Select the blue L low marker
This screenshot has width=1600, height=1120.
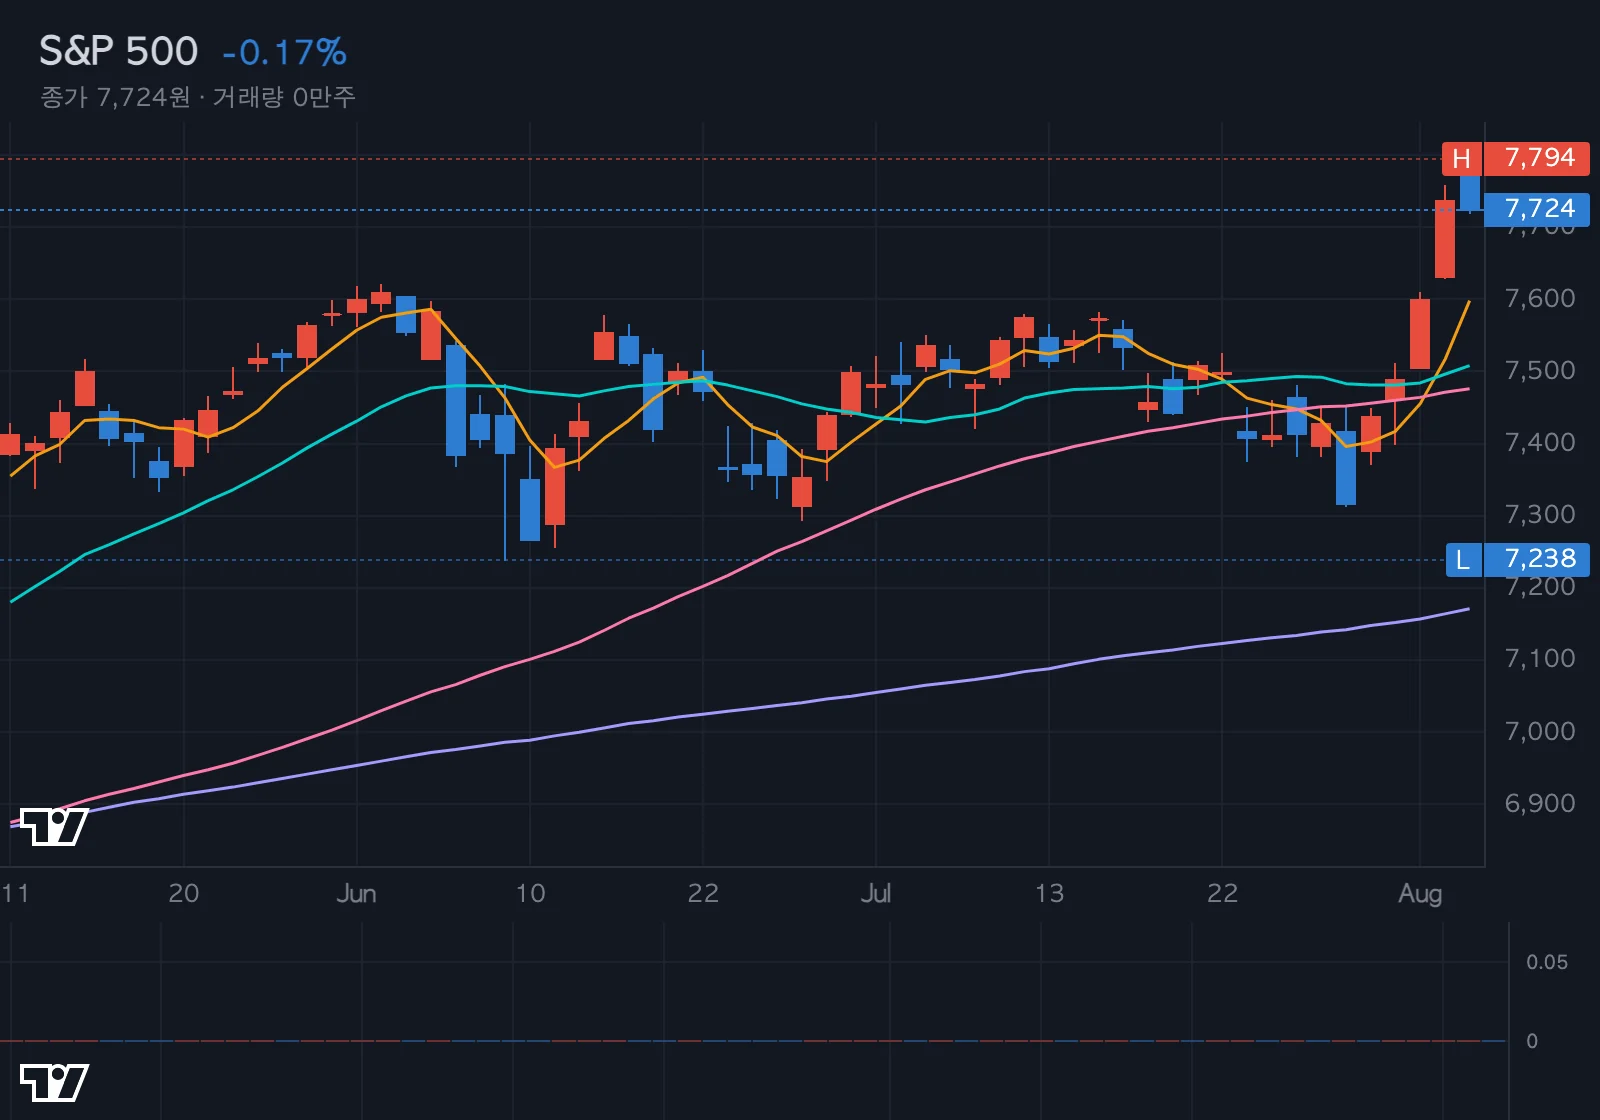[x=1463, y=560]
